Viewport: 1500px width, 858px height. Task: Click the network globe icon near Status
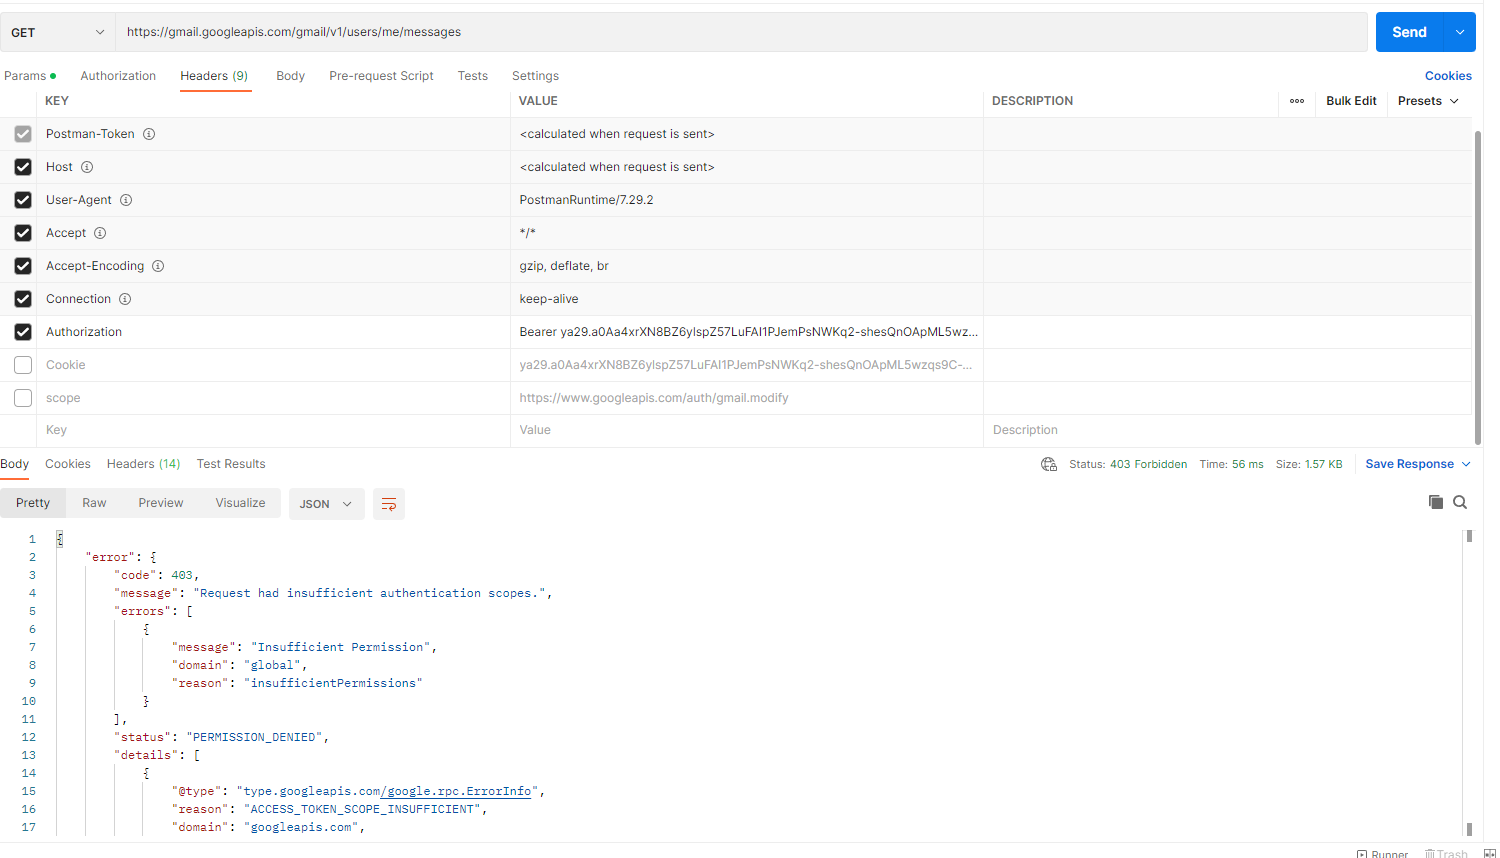click(x=1049, y=464)
